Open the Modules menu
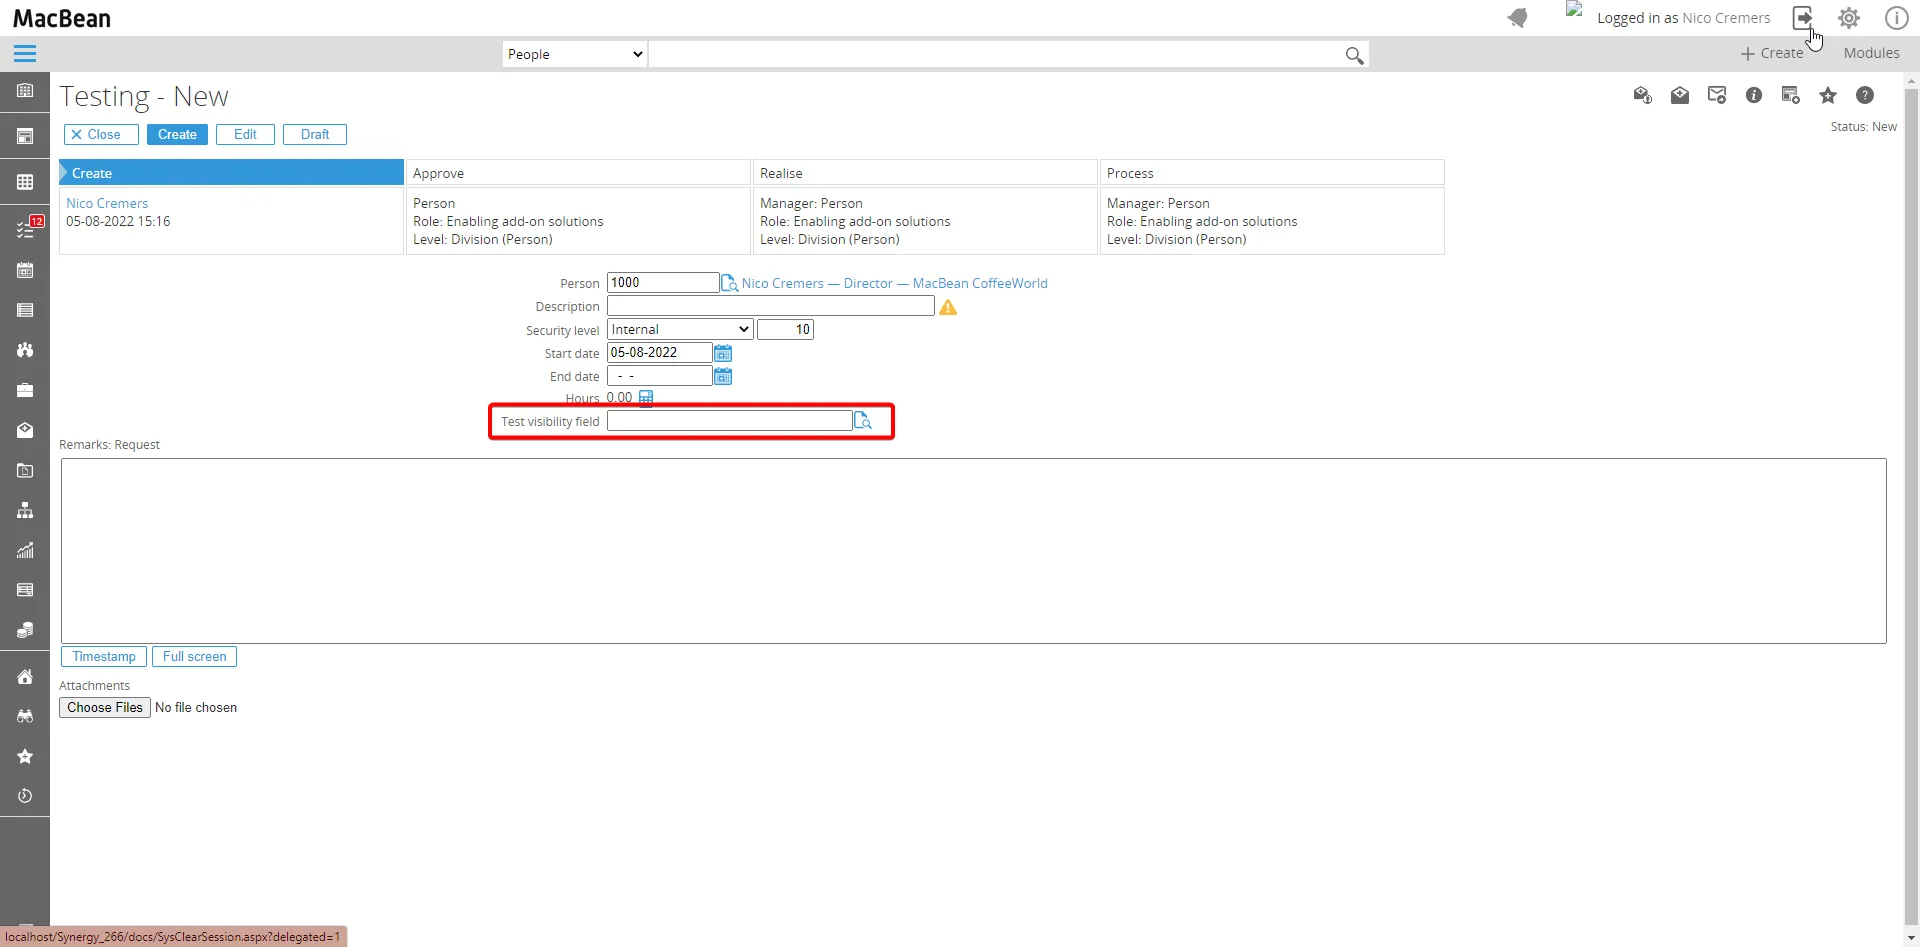The height and width of the screenshot is (947, 1920). 1871,53
